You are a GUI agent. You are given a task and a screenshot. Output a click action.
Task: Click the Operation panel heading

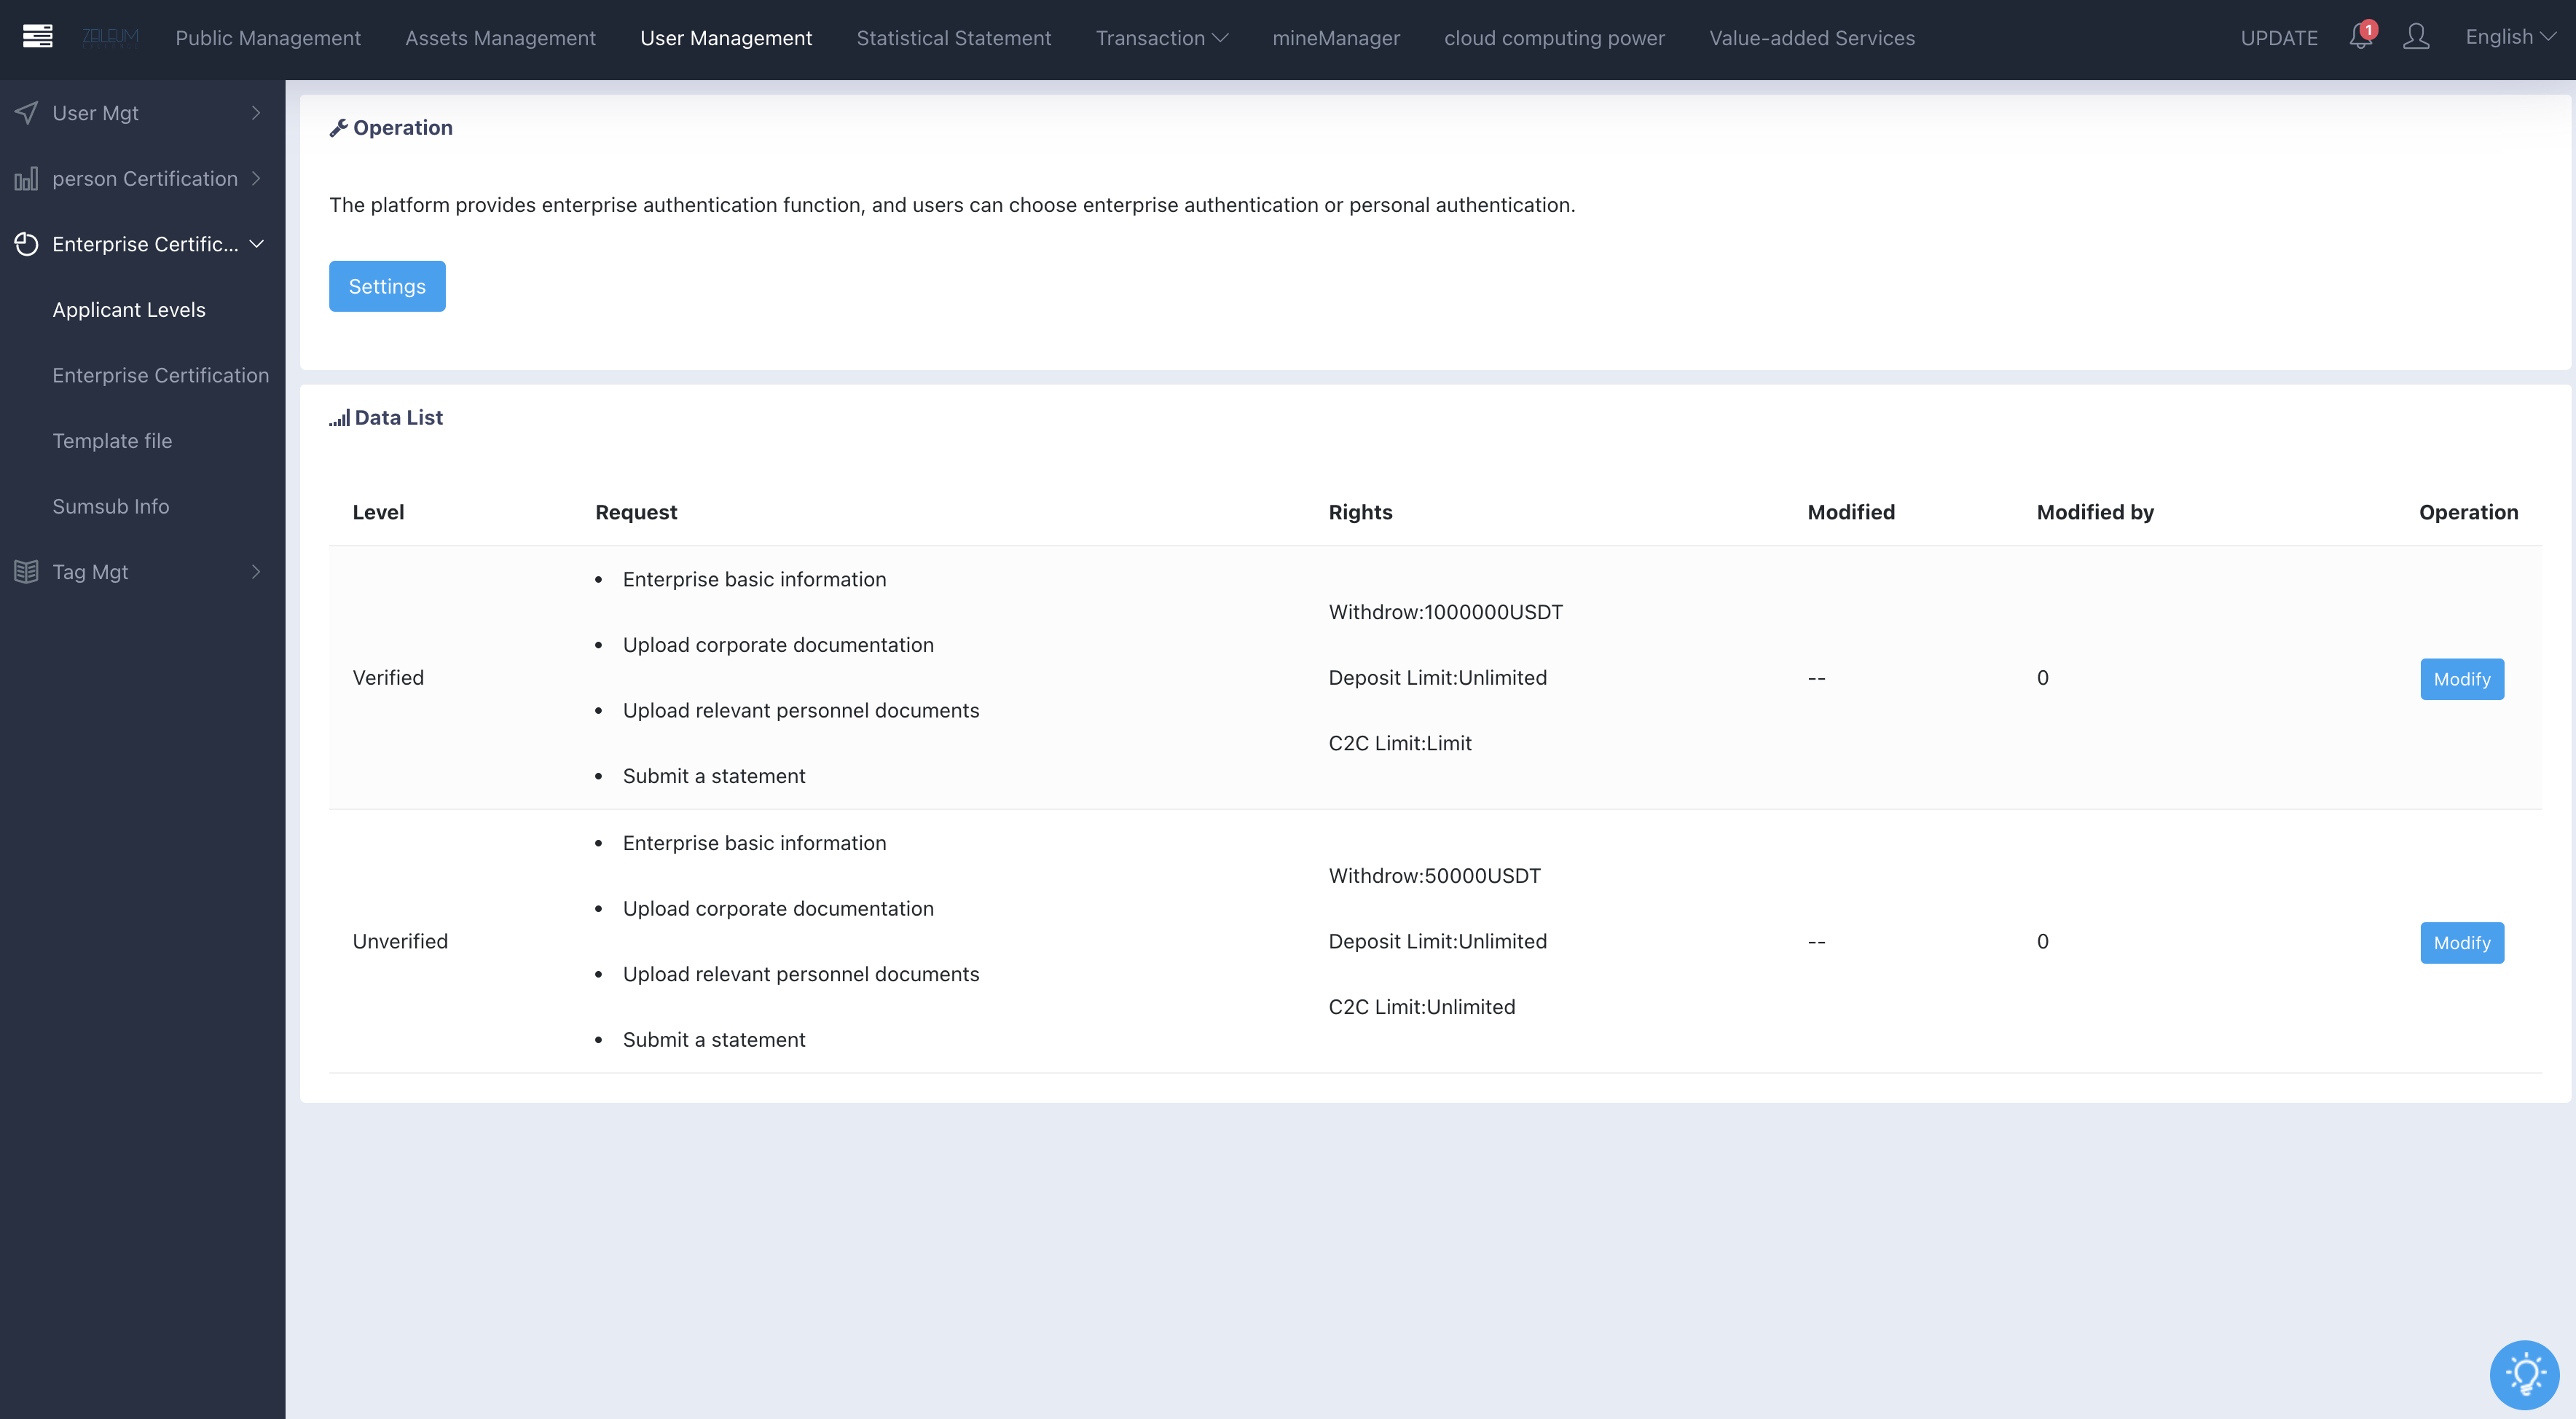tap(402, 128)
